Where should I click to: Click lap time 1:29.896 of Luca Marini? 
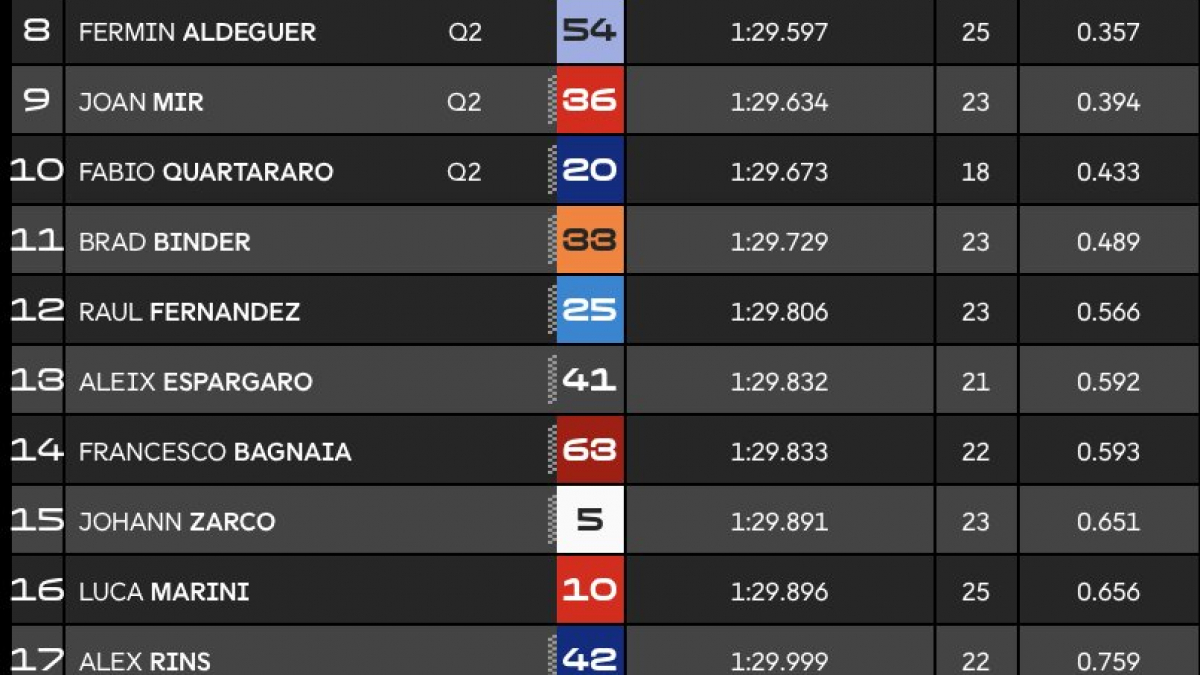click(x=779, y=592)
